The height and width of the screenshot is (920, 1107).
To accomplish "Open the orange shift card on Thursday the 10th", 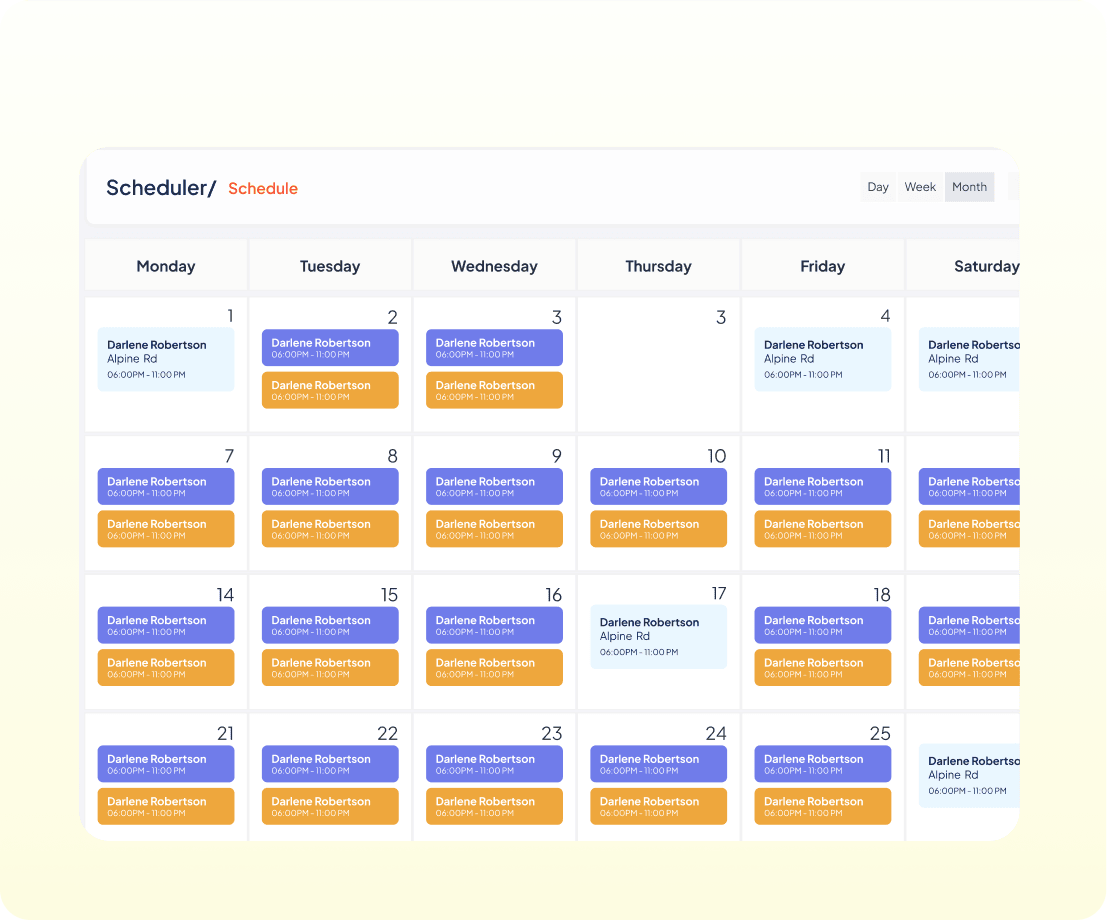I will coord(658,529).
